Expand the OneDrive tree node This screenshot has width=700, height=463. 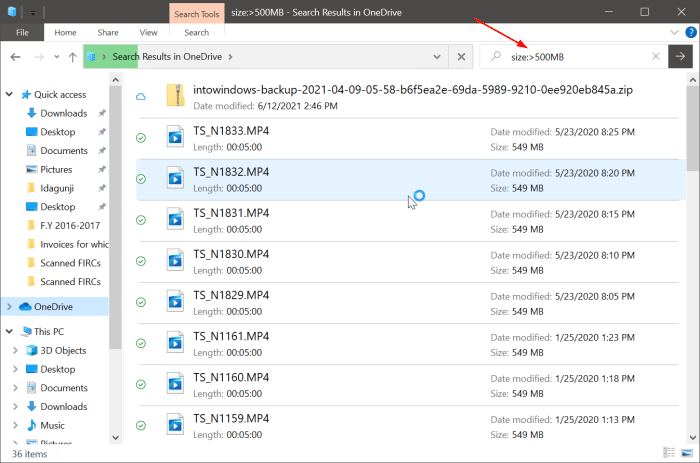pyautogui.click(x=9, y=307)
